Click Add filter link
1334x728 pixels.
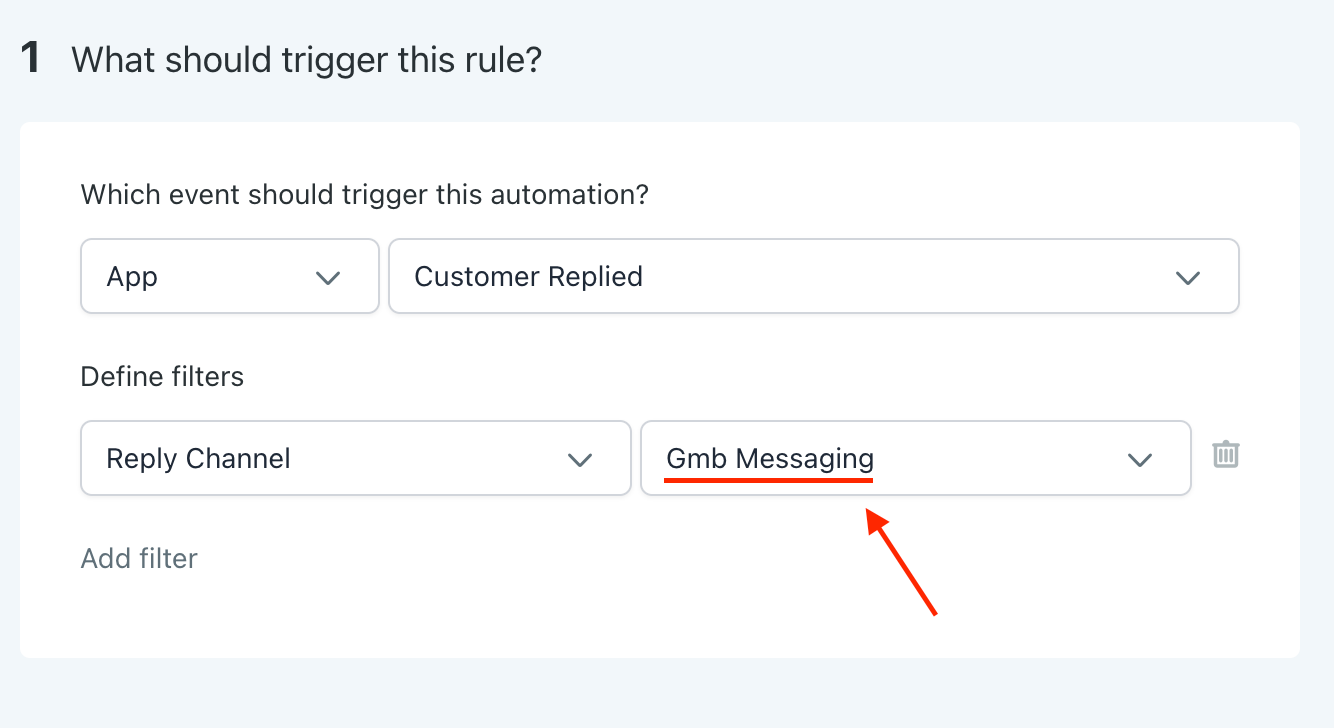(139, 558)
